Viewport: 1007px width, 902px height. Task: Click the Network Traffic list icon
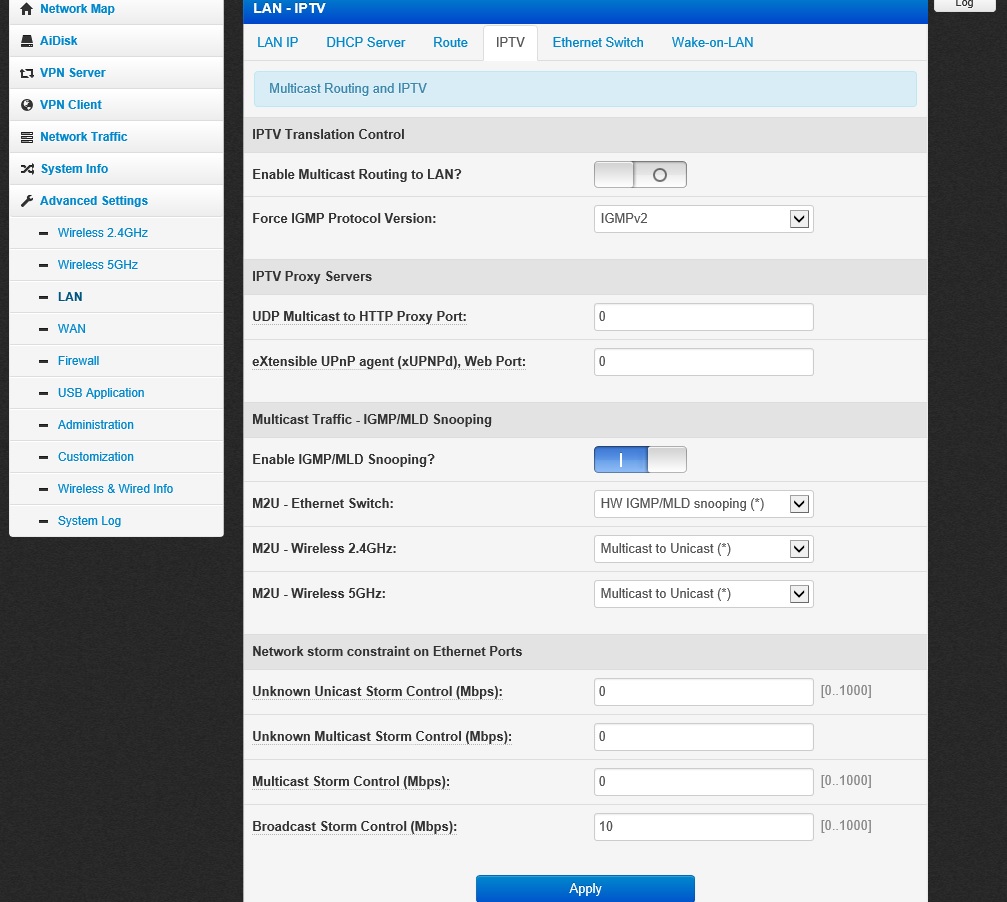pyautogui.click(x=26, y=137)
